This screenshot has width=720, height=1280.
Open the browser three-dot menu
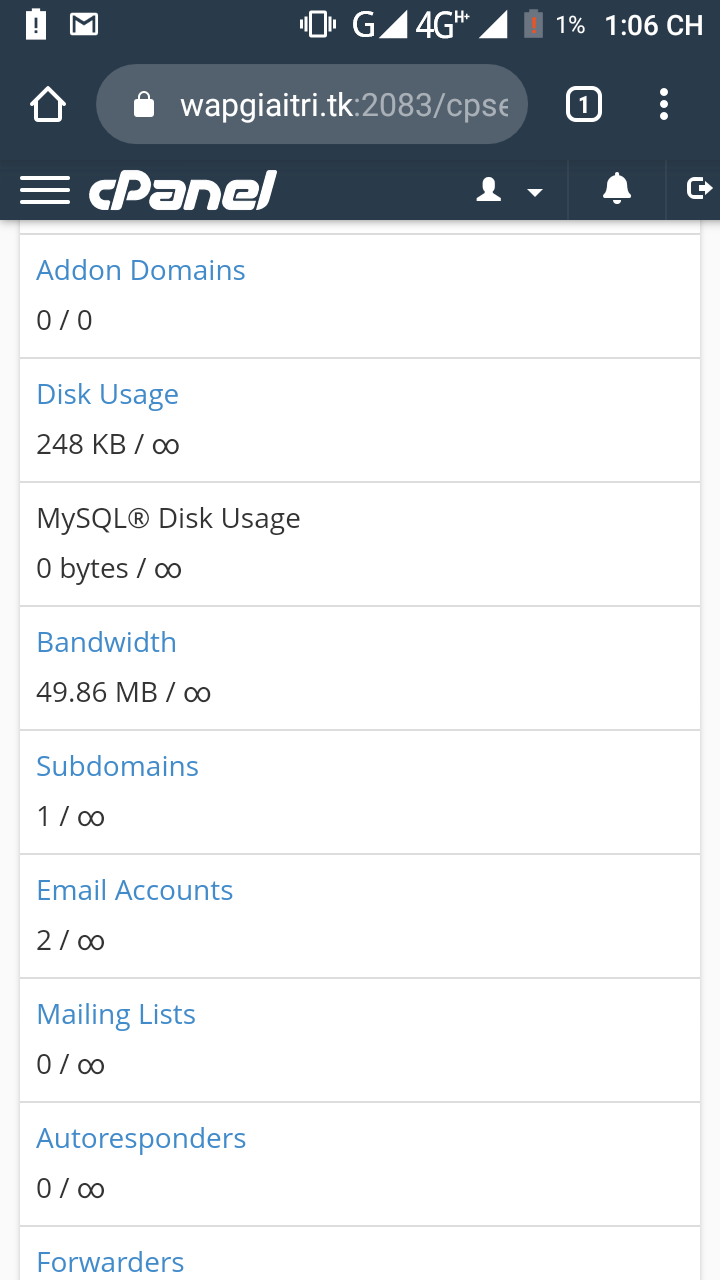tap(664, 104)
